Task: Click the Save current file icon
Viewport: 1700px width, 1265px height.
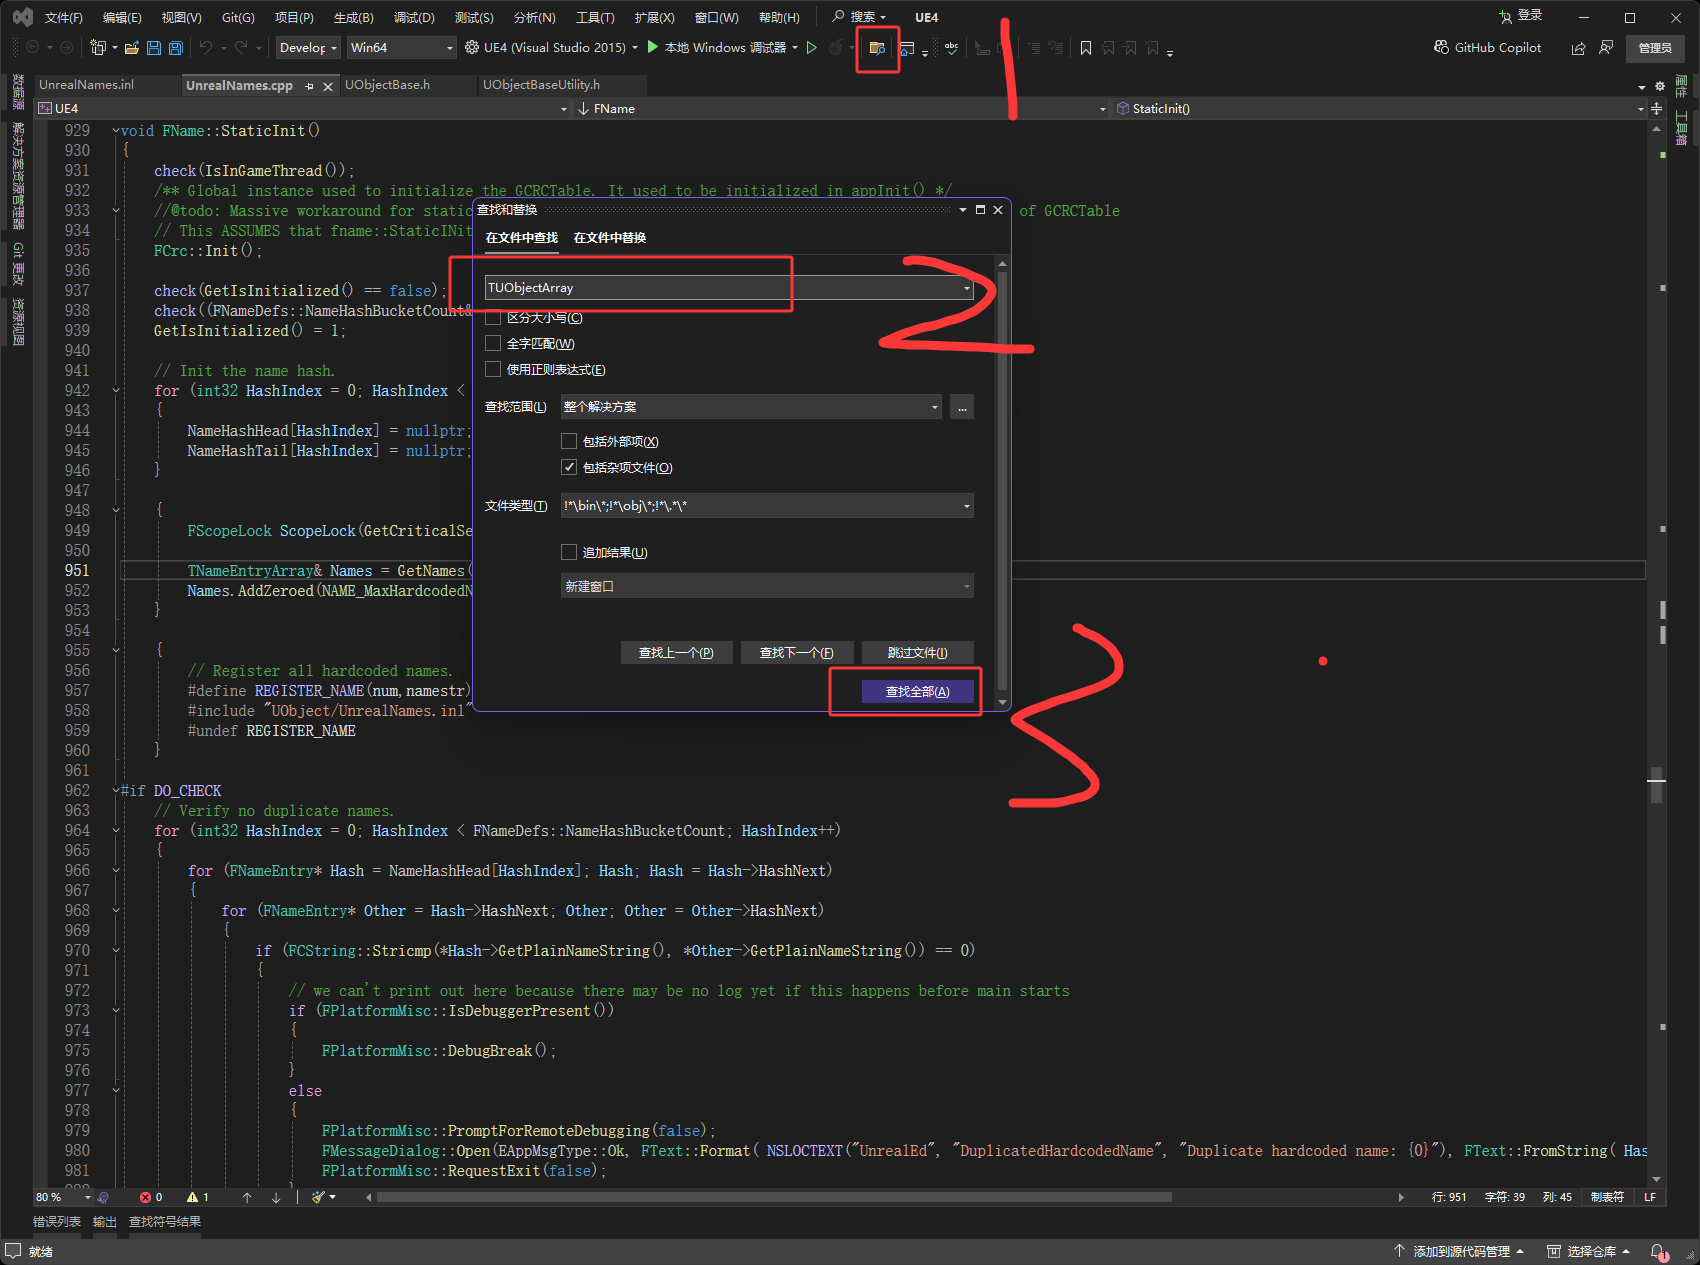Action: (x=154, y=48)
